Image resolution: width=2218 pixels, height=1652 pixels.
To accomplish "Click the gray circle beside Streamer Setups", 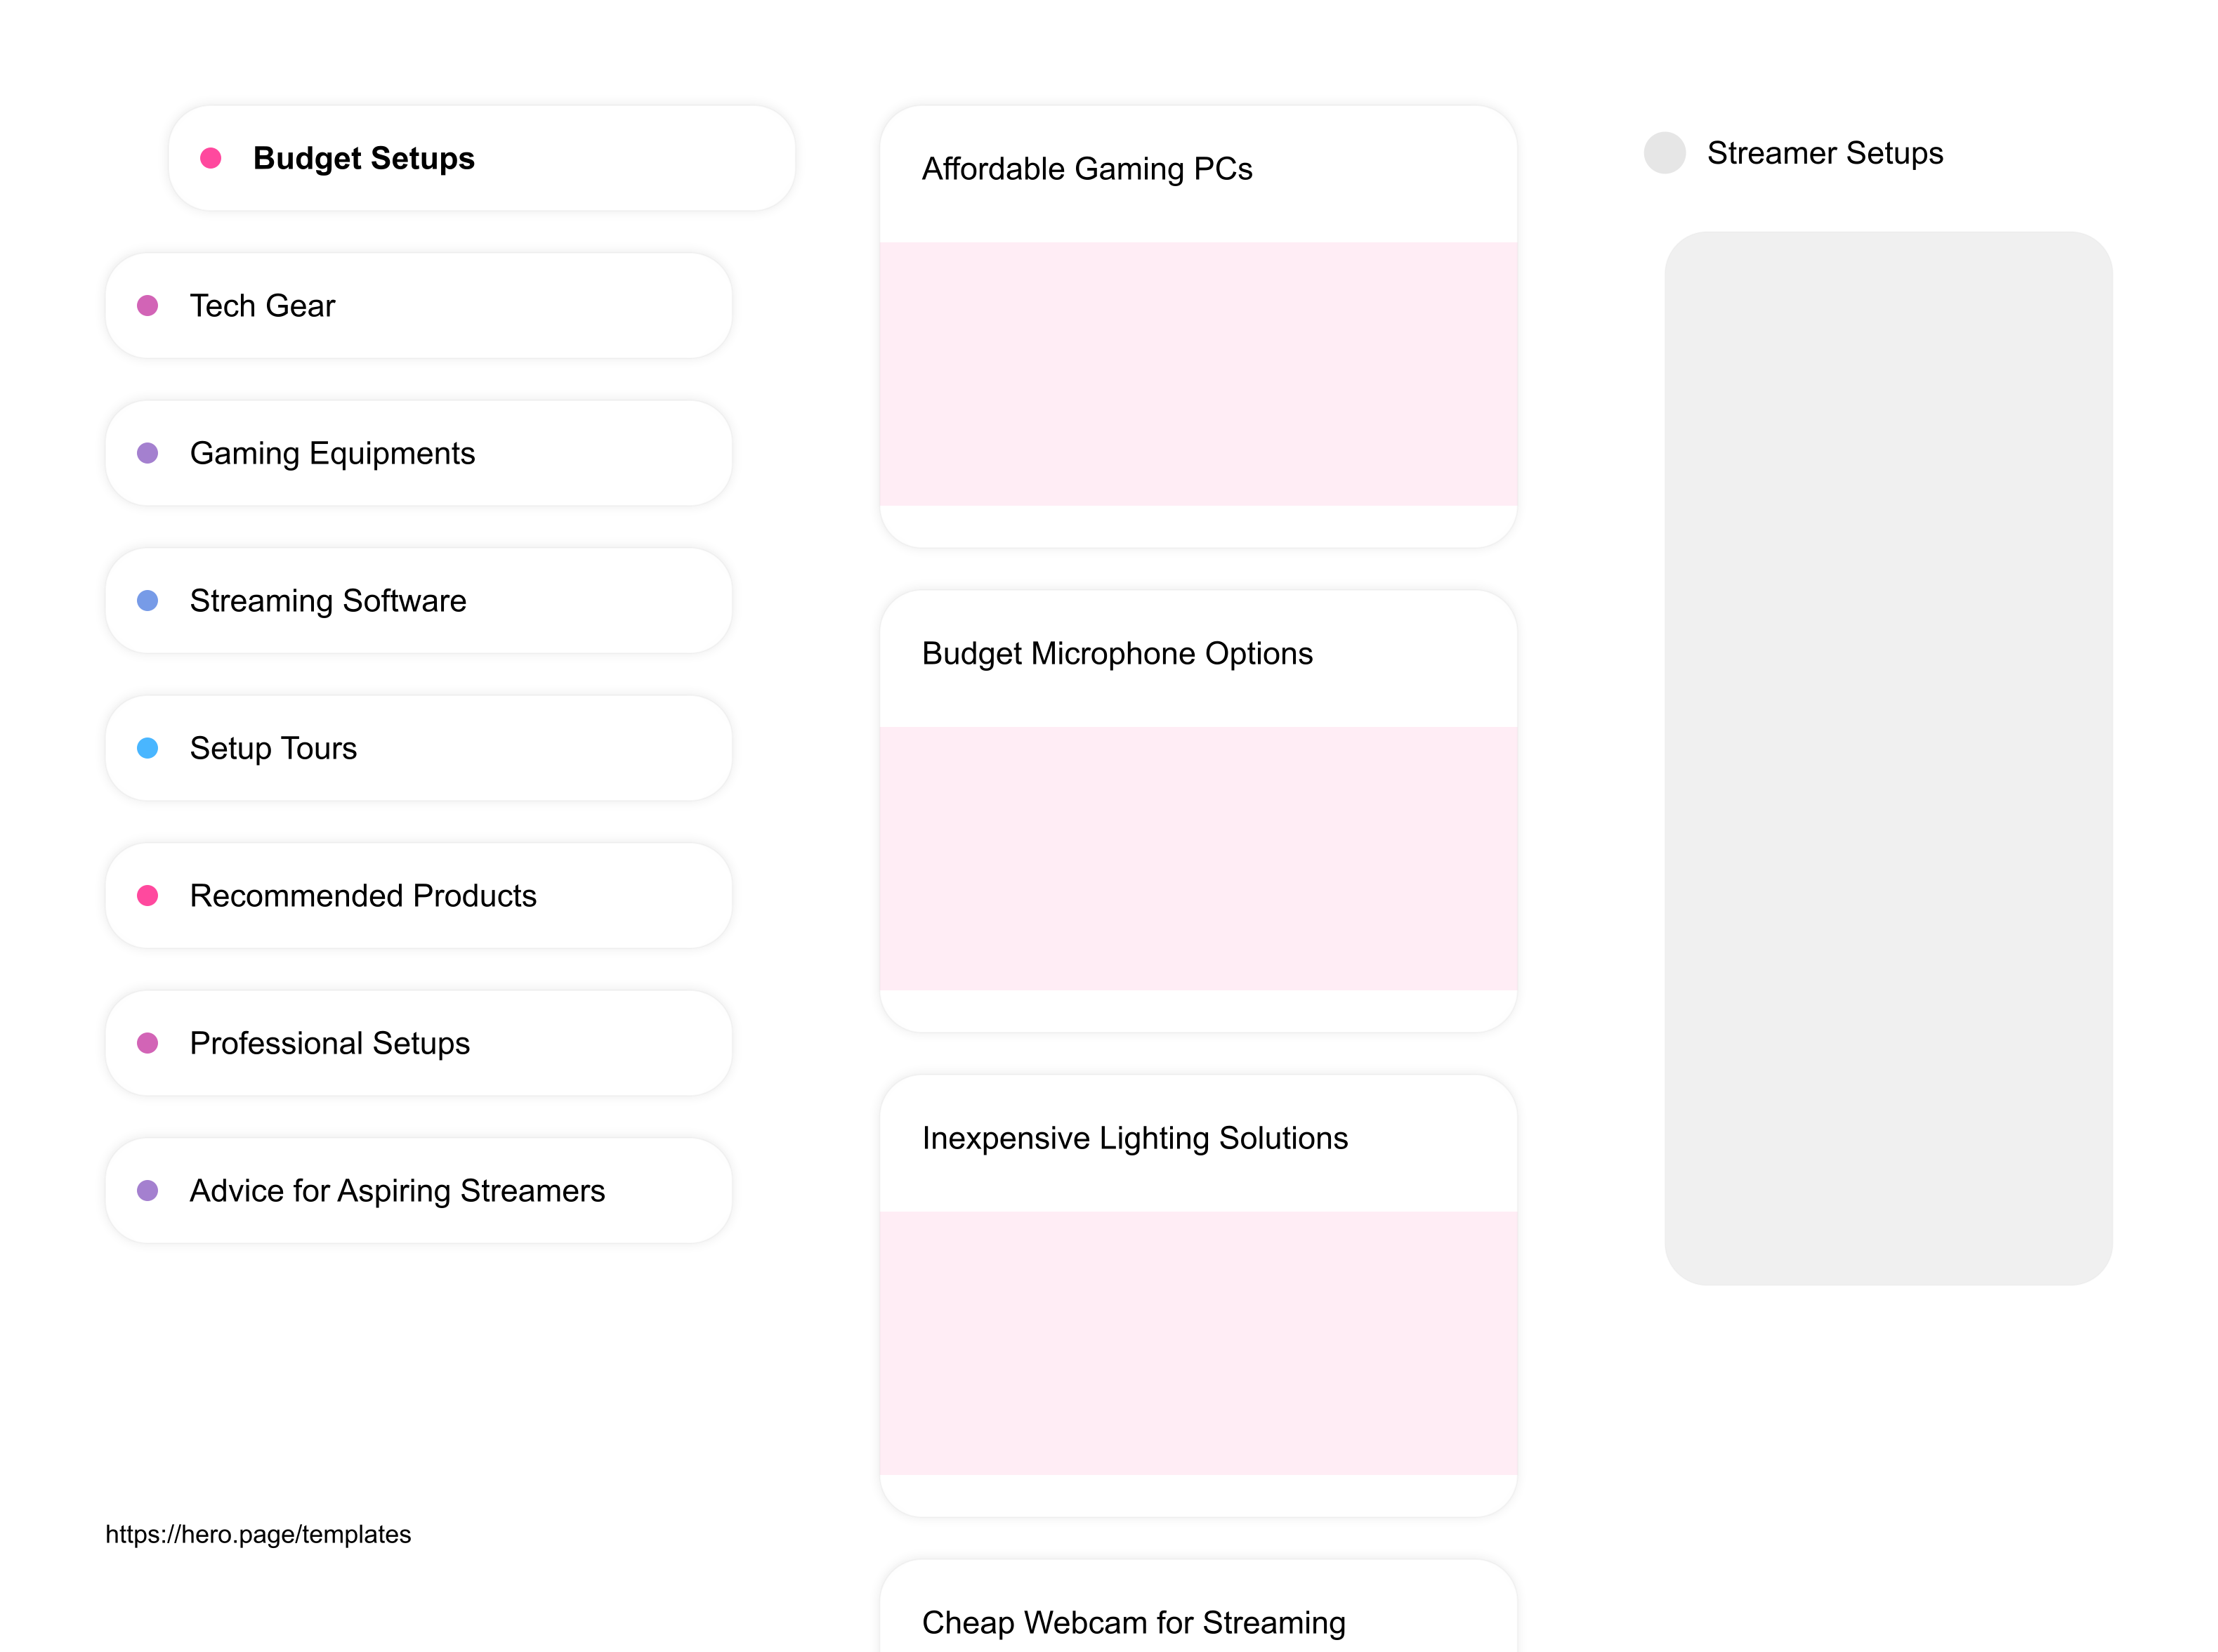I will tap(1665, 153).
